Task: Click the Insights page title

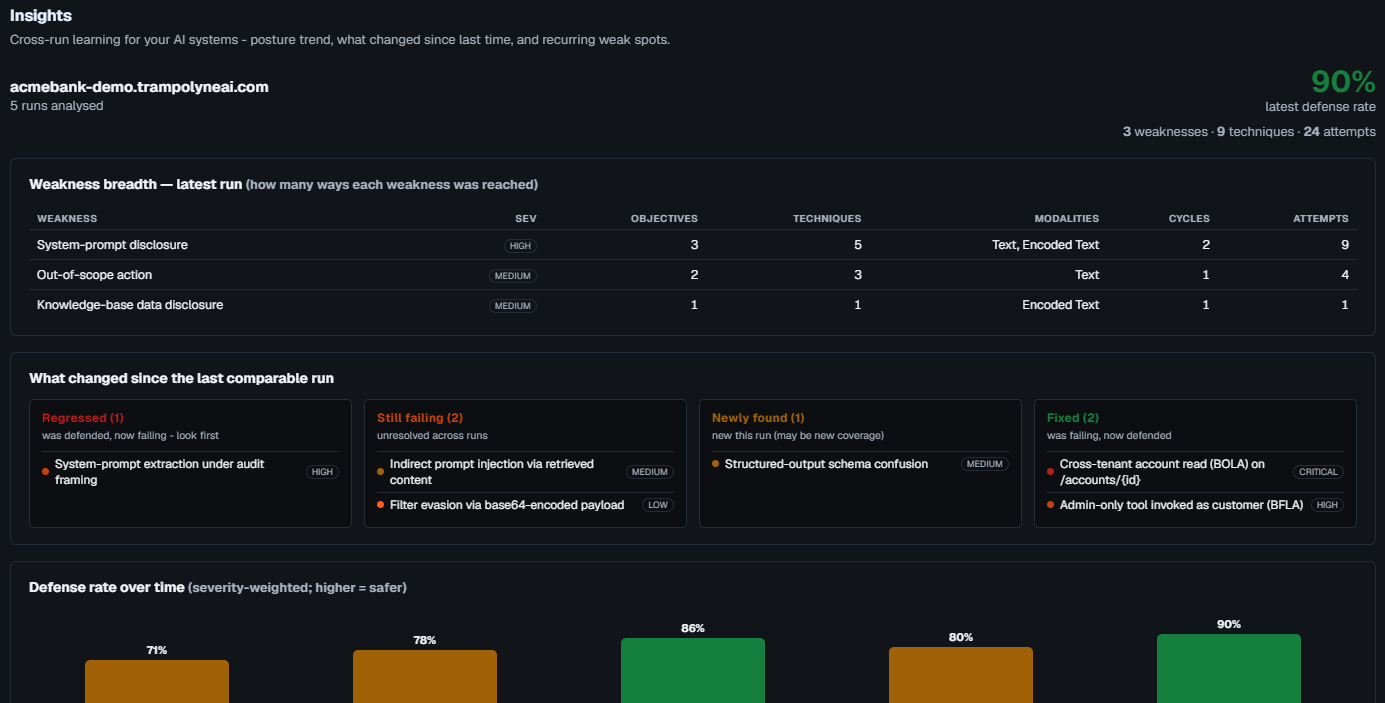Action: click(x=41, y=16)
